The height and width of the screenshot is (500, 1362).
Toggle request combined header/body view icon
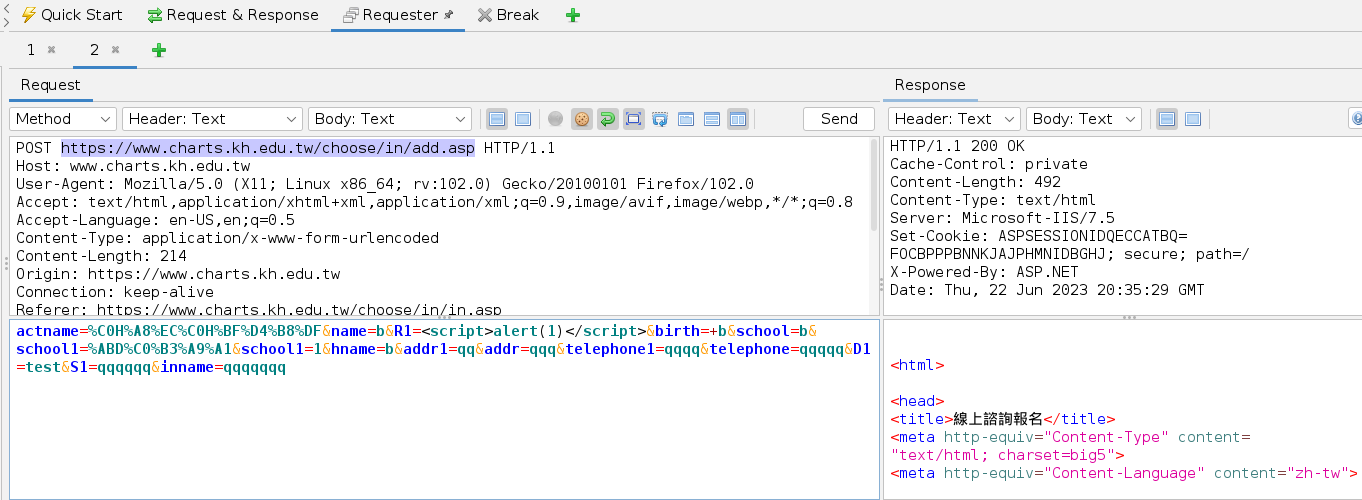[522, 119]
